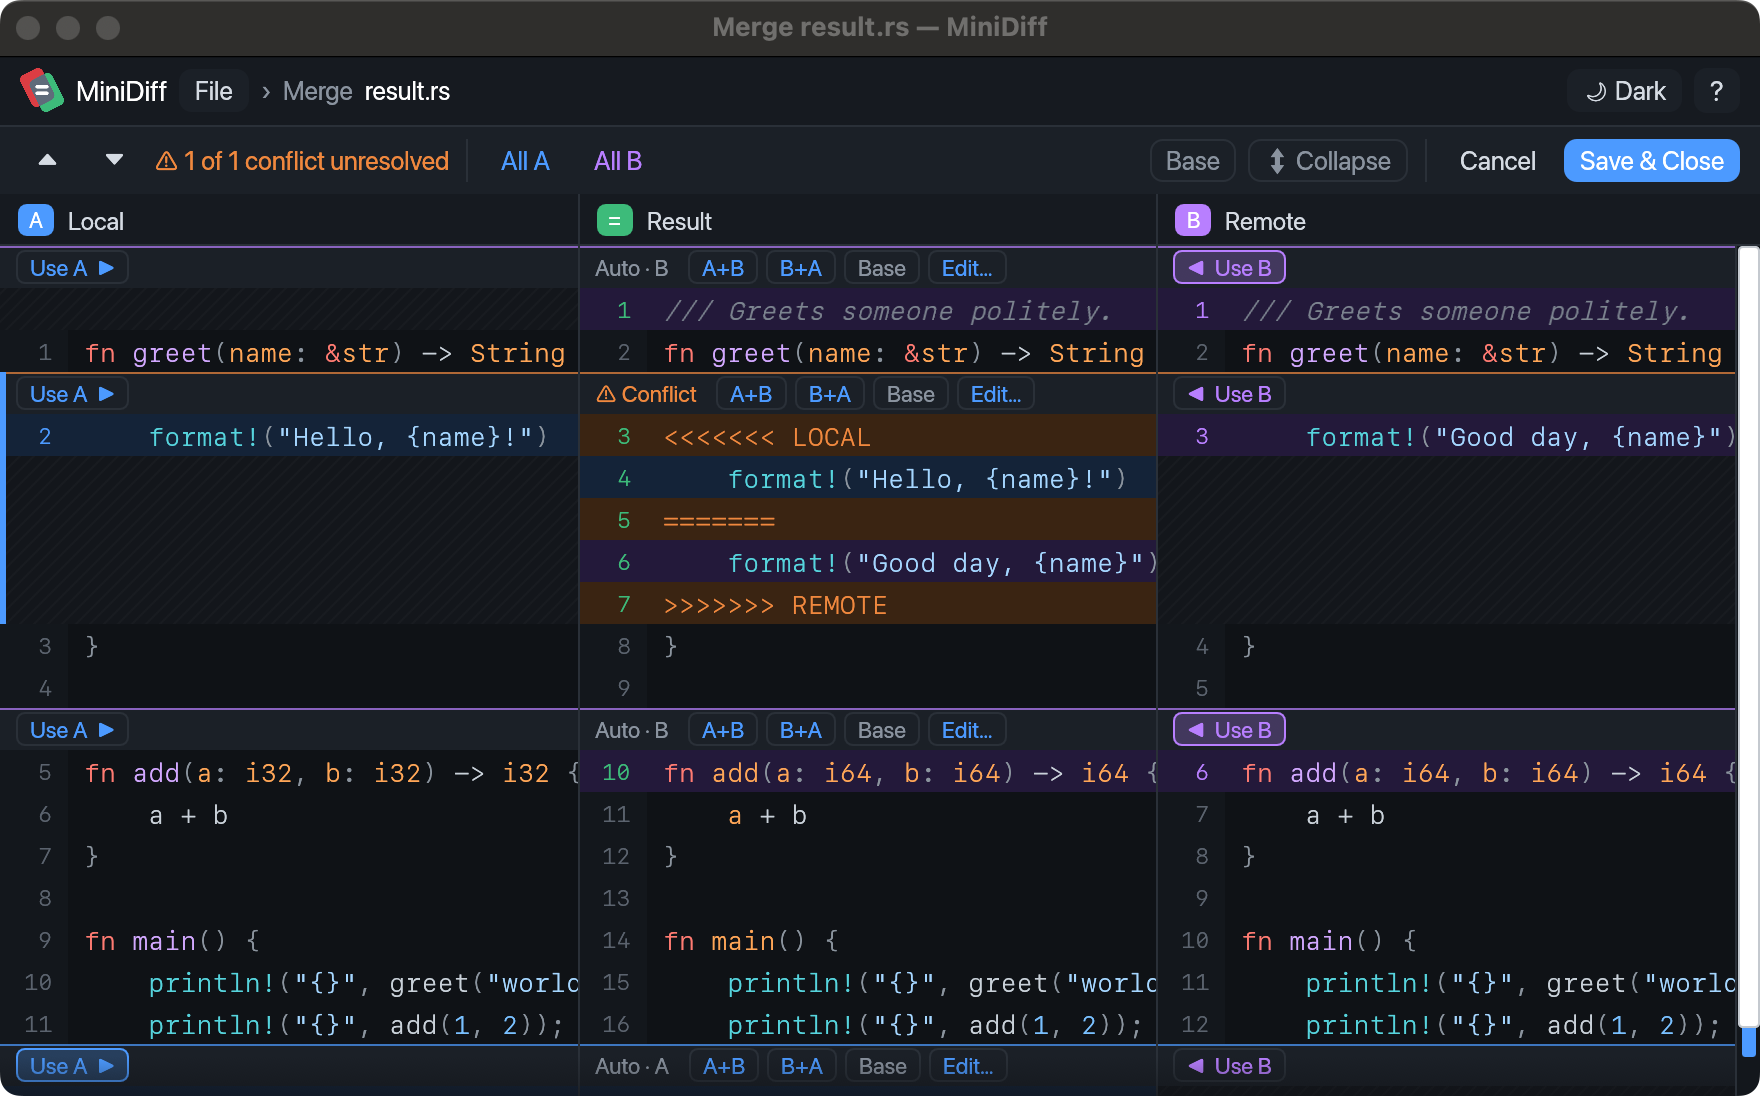Pick Base for the first Auto · B chunk
The image size is (1760, 1096).
882,268
